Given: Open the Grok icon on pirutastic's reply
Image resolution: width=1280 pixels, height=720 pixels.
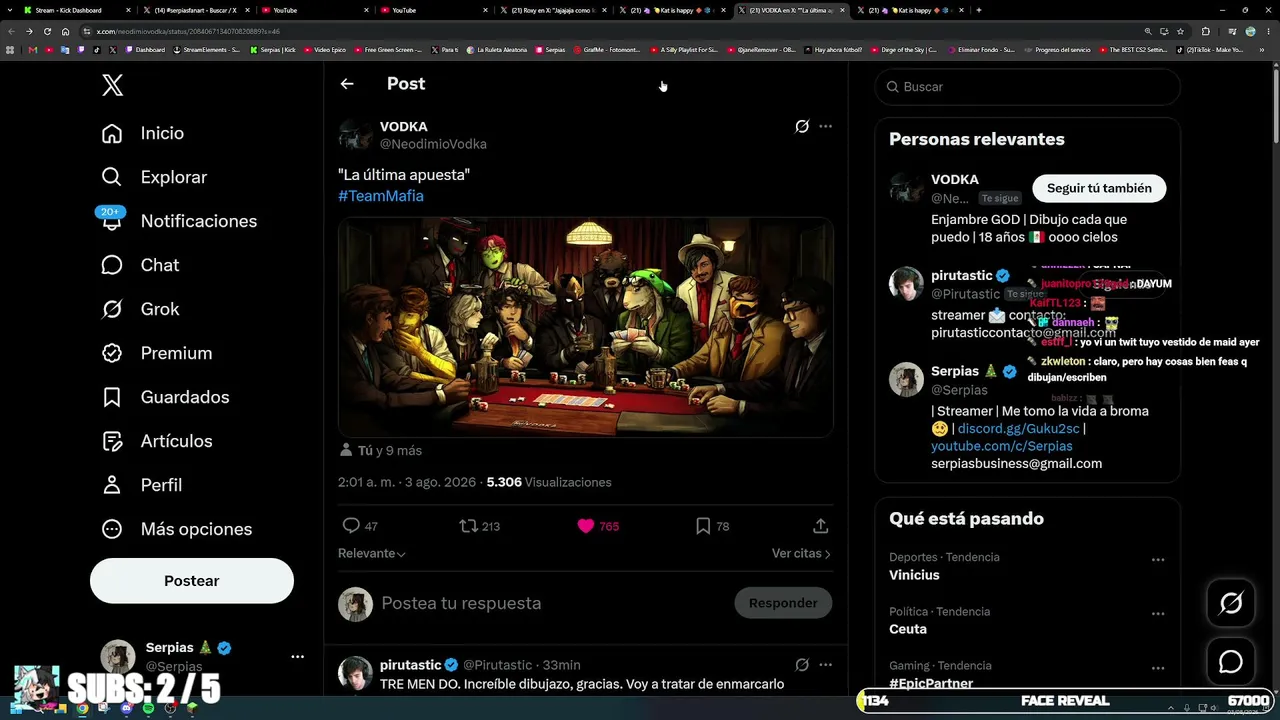Looking at the screenshot, I should click(x=802, y=665).
